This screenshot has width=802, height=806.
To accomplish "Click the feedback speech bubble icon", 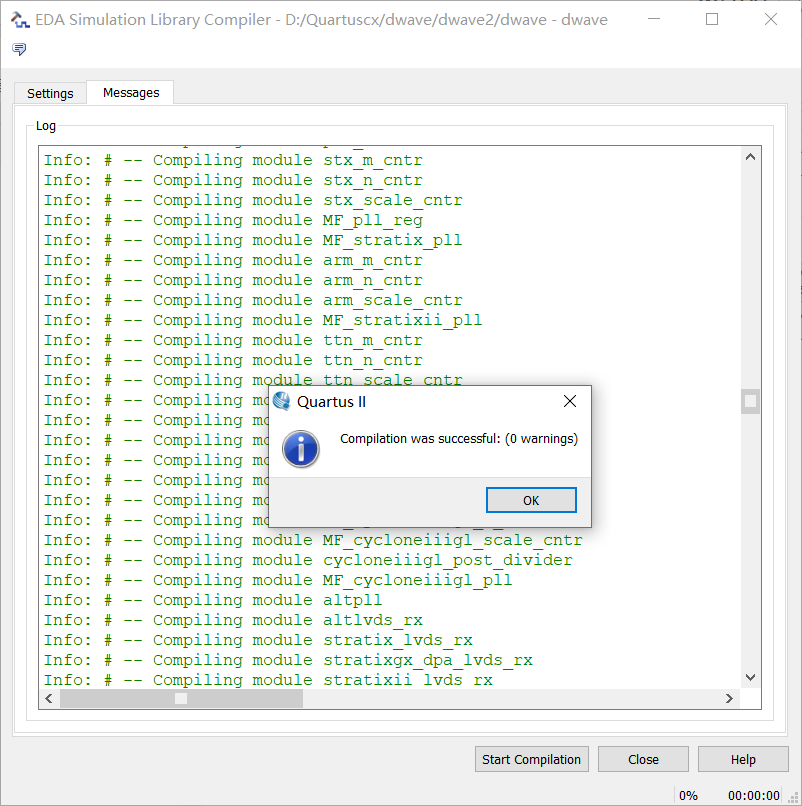I will pos(19,49).
